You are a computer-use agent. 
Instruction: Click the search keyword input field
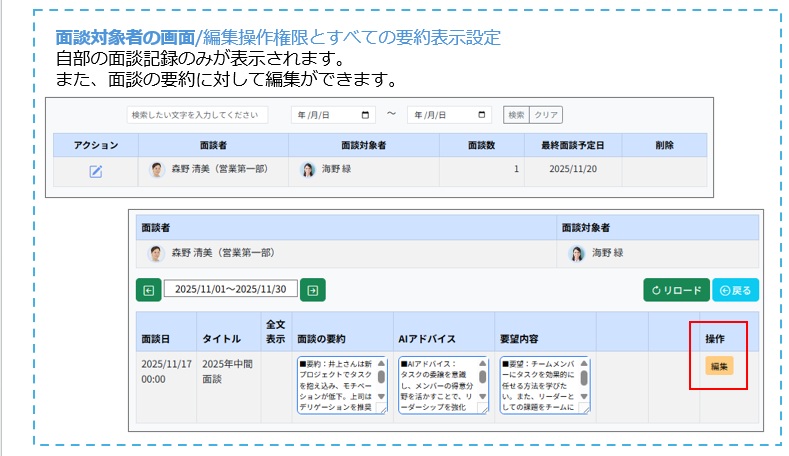tap(197, 115)
